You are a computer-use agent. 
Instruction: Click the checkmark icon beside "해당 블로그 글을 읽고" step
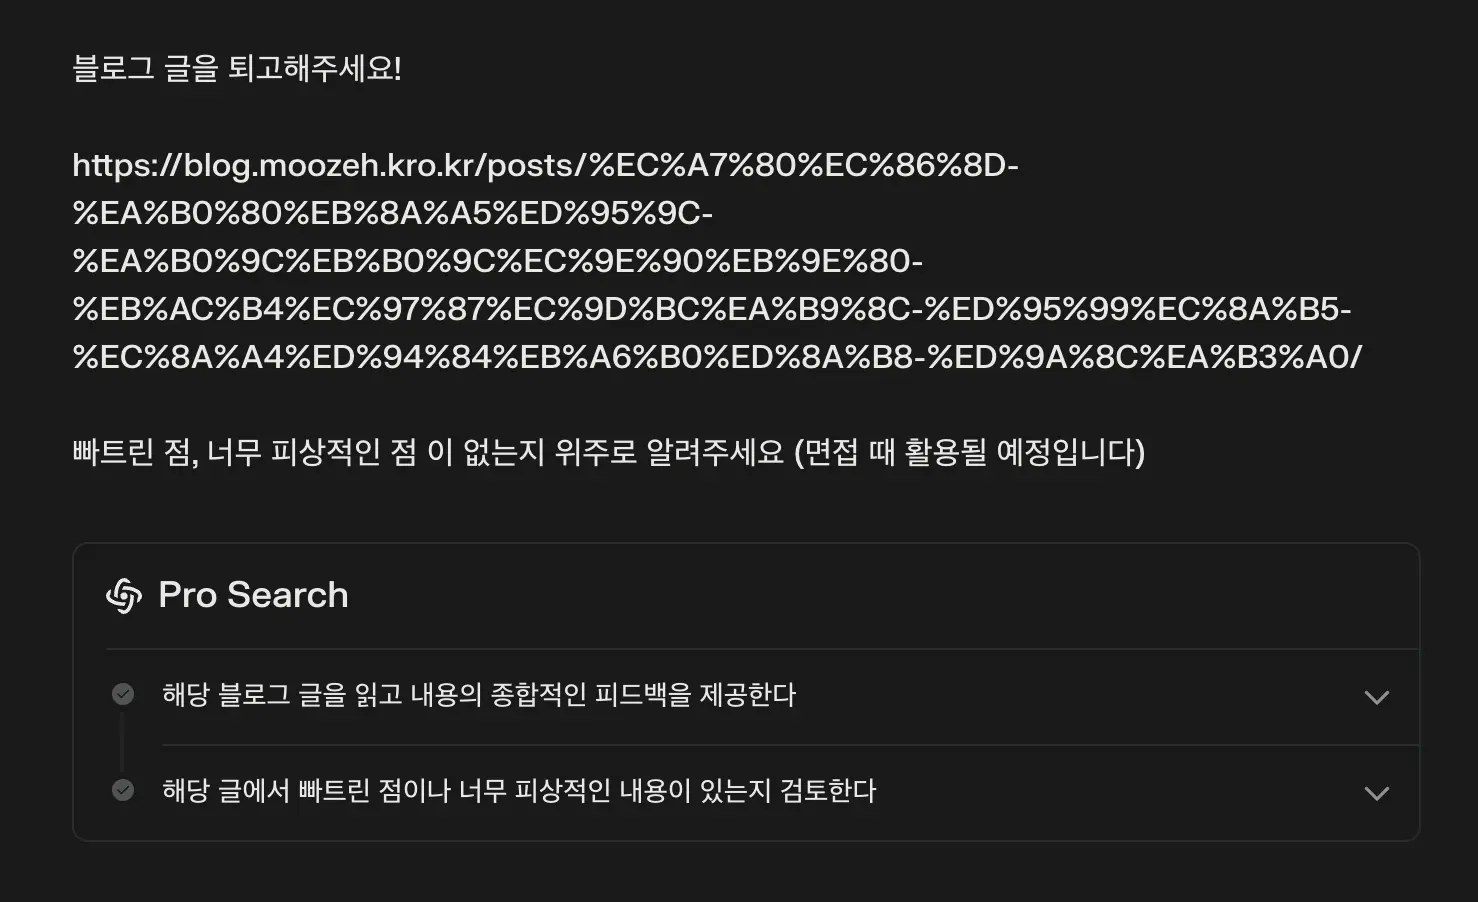click(x=123, y=695)
